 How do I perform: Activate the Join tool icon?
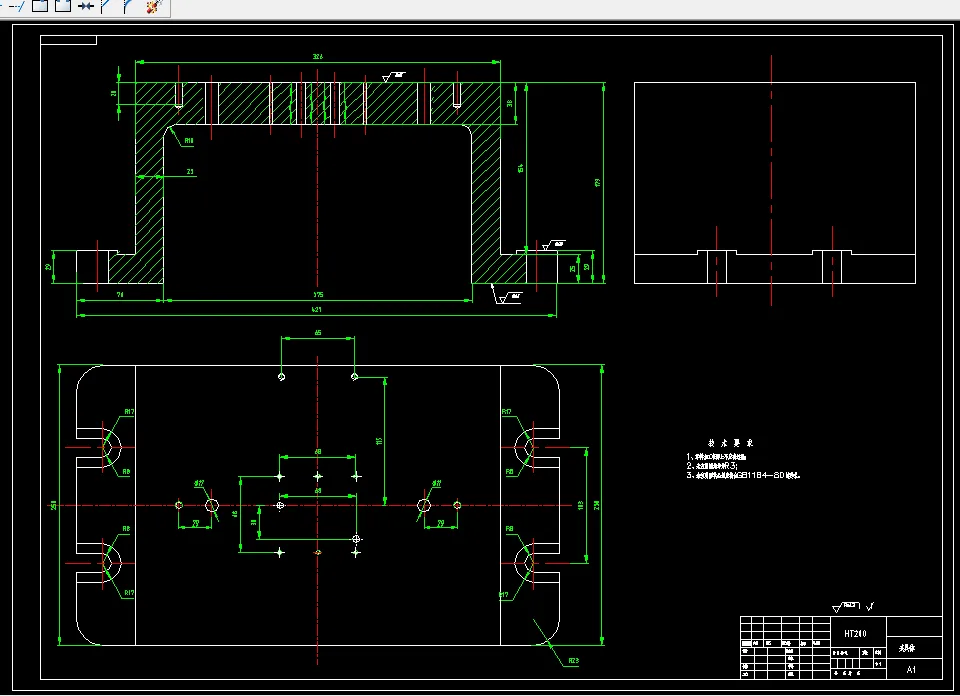coord(86,6)
